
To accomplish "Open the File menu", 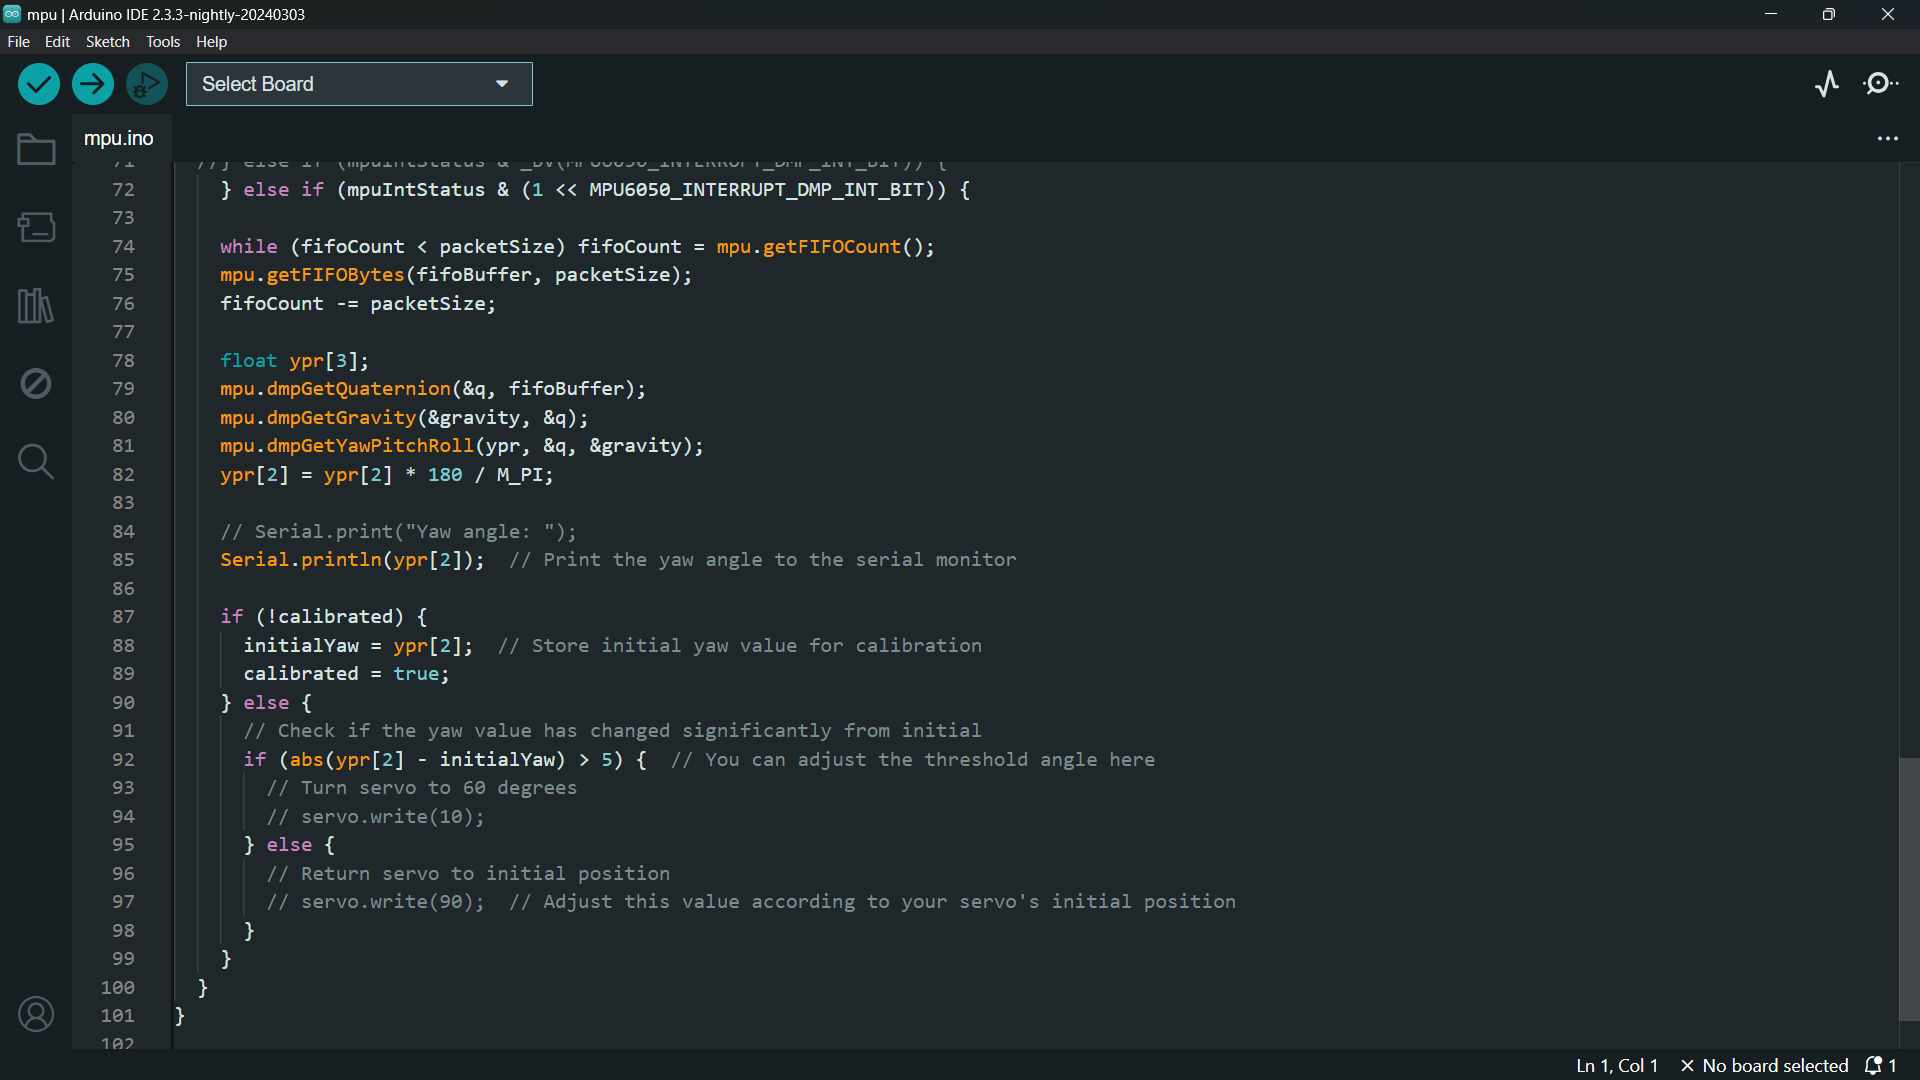I will tap(18, 42).
